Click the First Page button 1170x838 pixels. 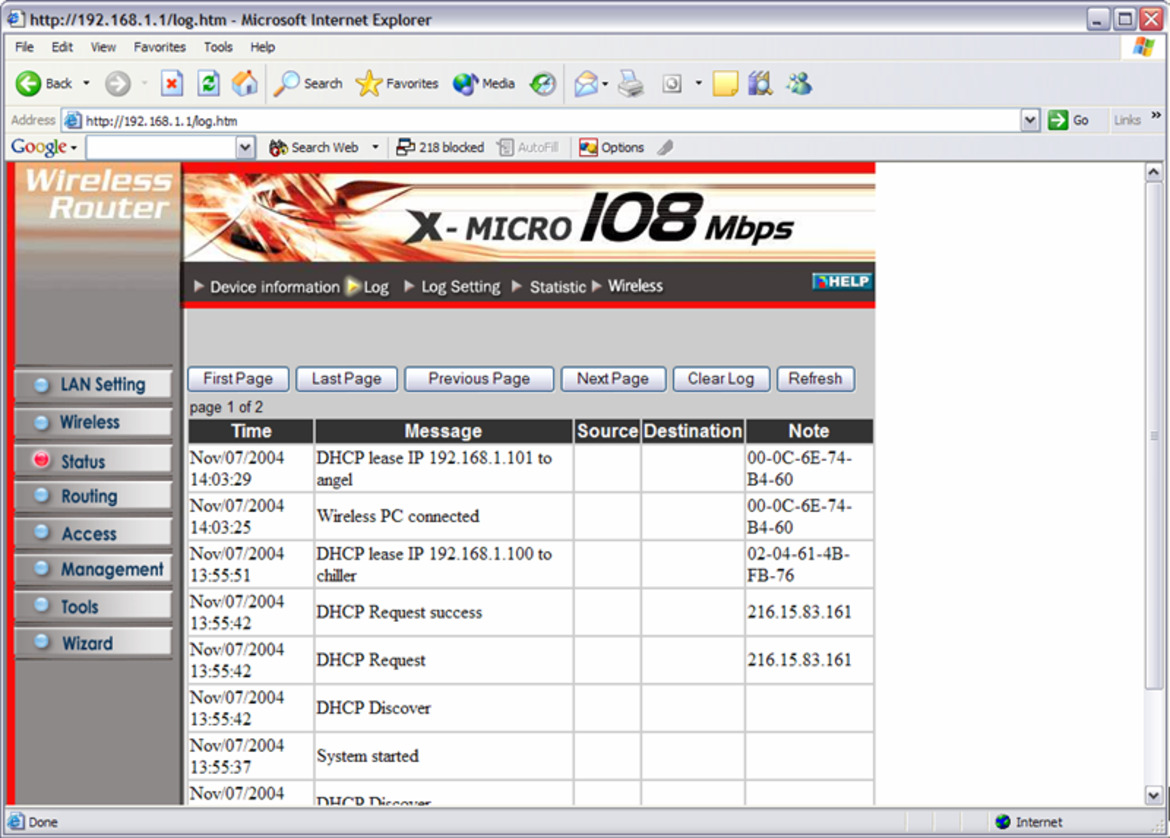pos(238,379)
